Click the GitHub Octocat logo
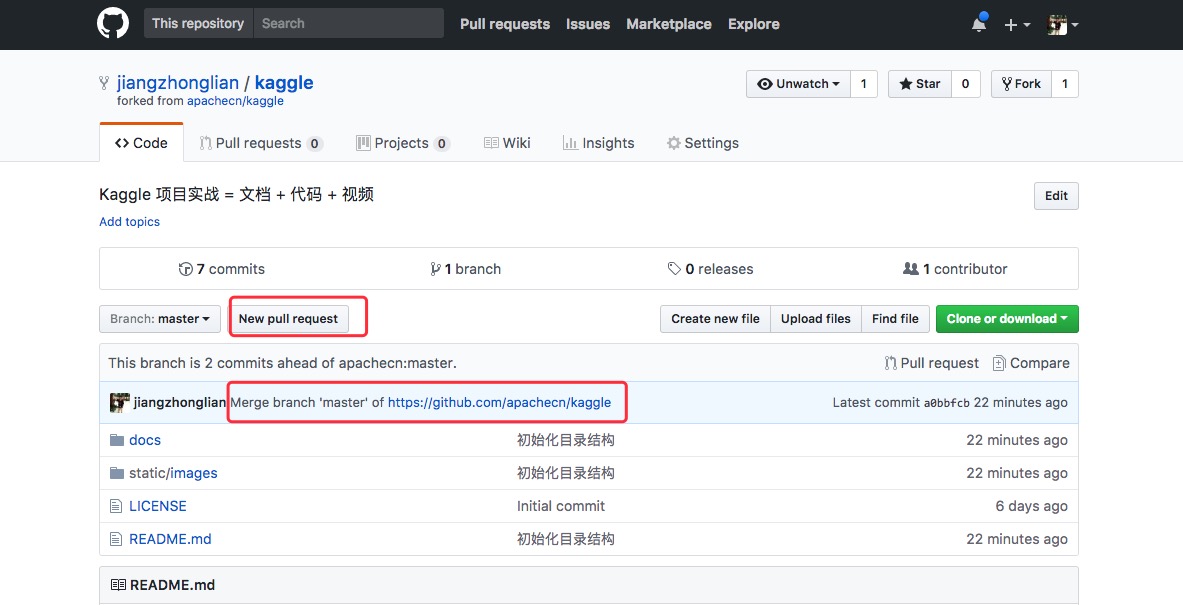Screen dimensions: 1183x605 point(113,24)
